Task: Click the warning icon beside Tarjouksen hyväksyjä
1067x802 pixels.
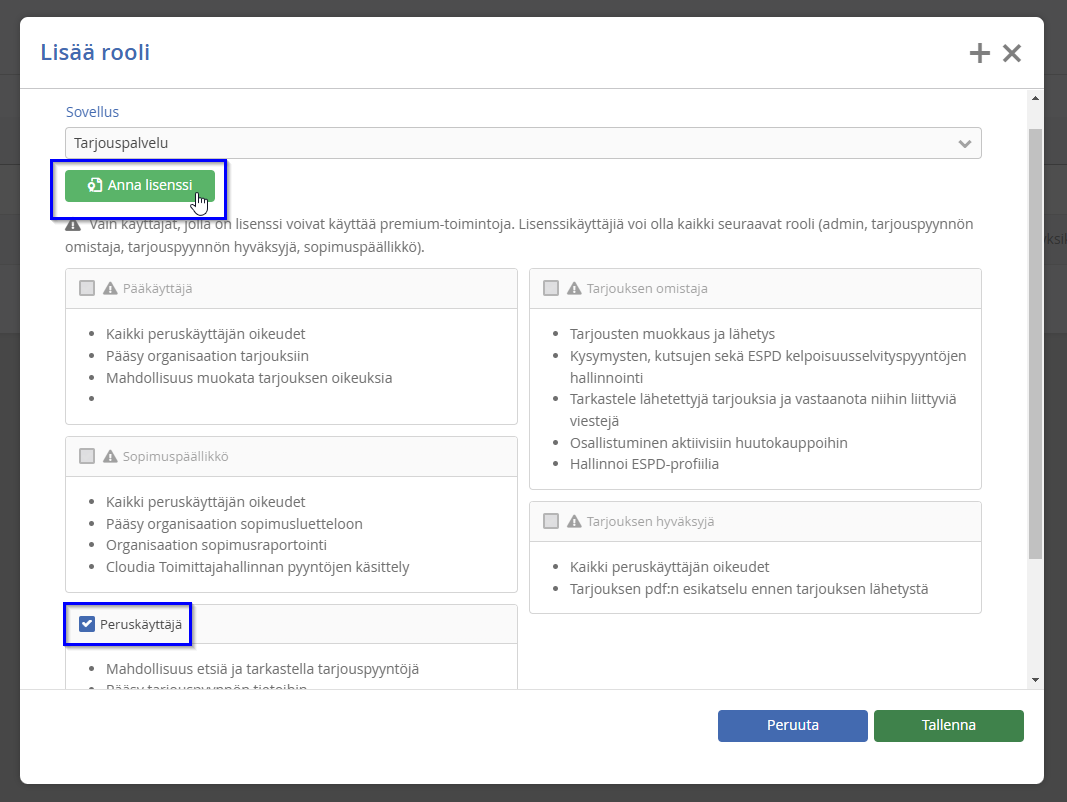Action: click(574, 521)
